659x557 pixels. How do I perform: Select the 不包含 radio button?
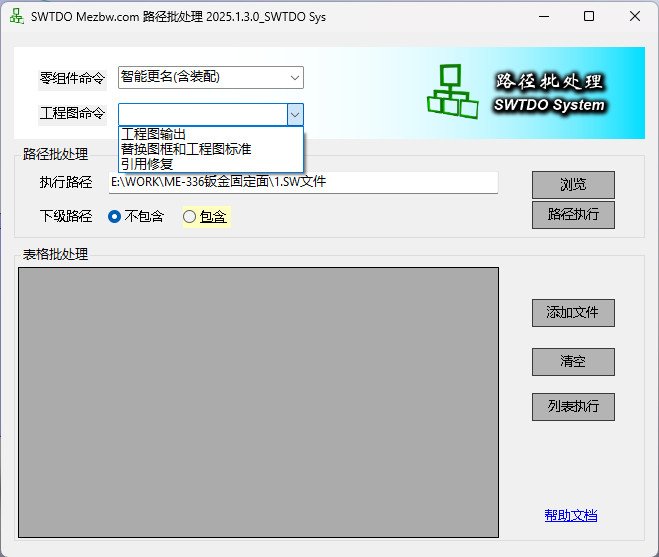coord(115,216)
